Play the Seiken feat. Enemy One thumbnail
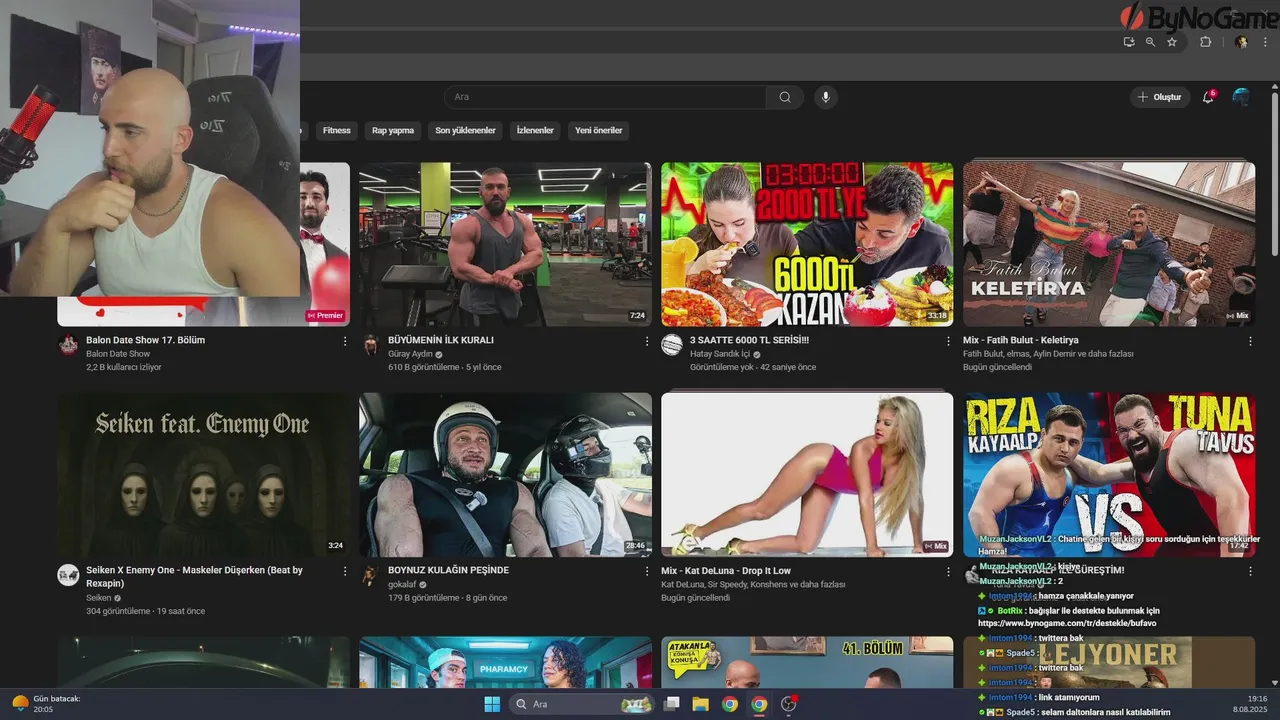This screenshot has width=1280, height=720. tap(204, 475)
